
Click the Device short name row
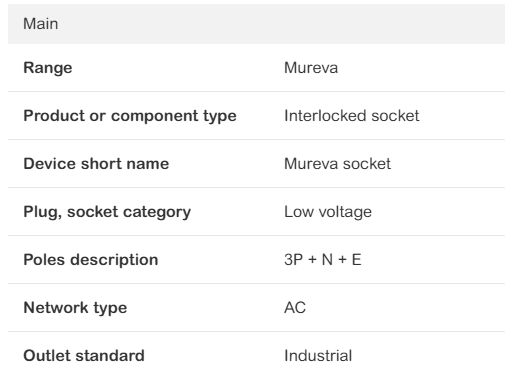[x=256, y=164]
